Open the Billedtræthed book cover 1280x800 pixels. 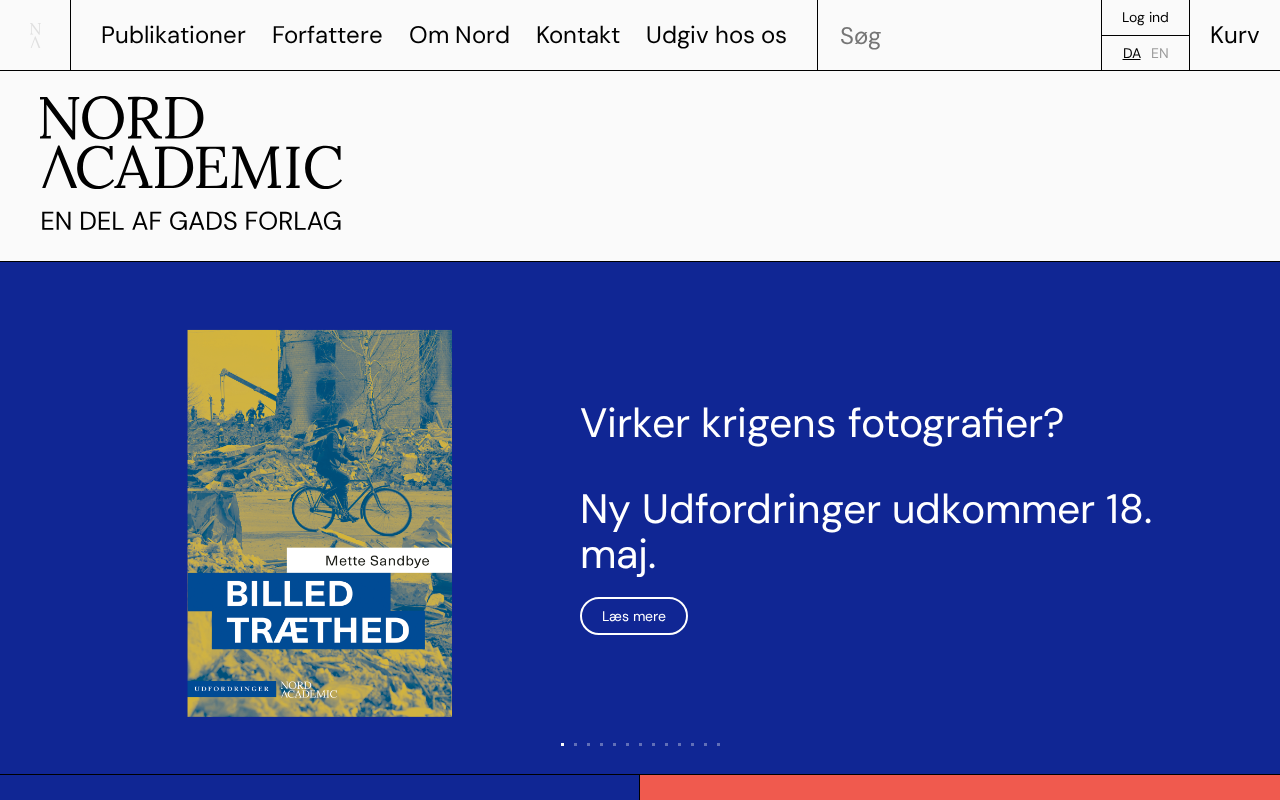pyautogui.click(x=319, y=523)
